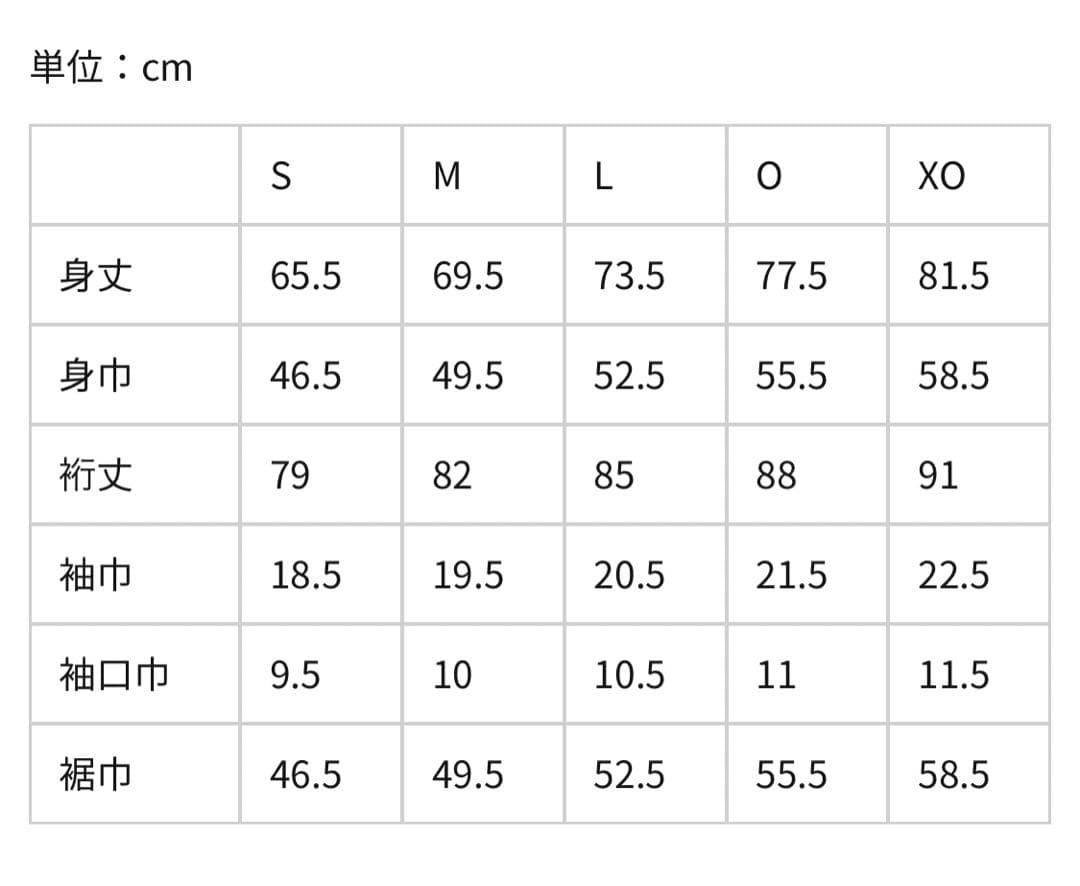Screen dimensions: 1080x886
Task: Select the 82 cell in 裄丈 row
Action: 452,475
